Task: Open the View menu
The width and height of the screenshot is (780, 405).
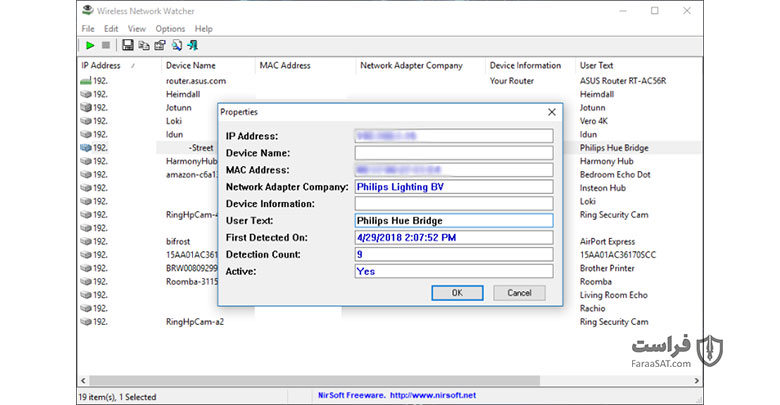Action: [x=136, y=29]
